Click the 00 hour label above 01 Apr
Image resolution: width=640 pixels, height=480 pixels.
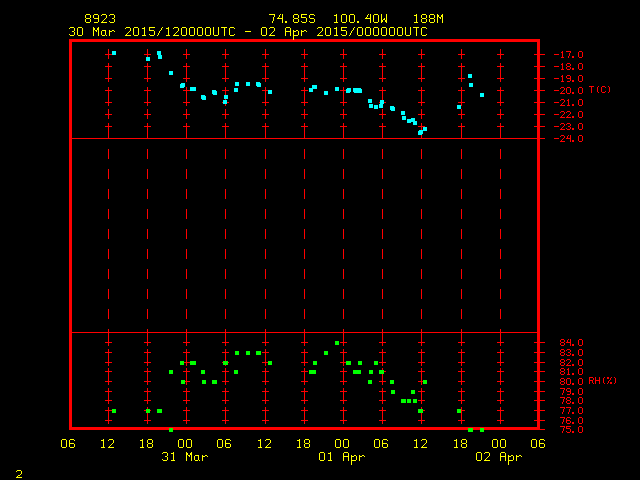point(342,444)
